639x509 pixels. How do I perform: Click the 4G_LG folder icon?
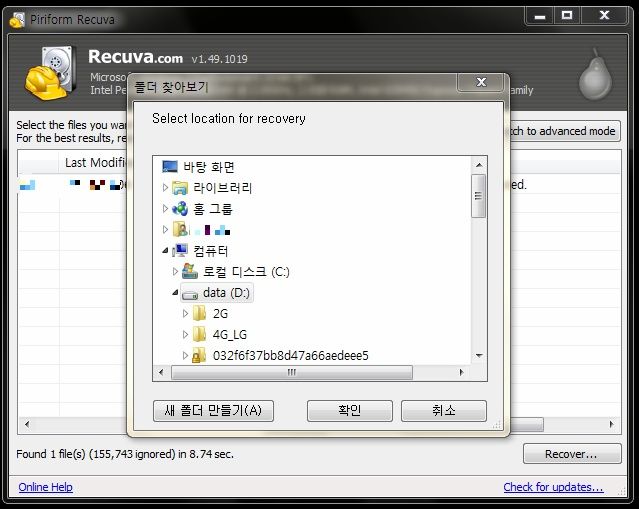point(199,334)
